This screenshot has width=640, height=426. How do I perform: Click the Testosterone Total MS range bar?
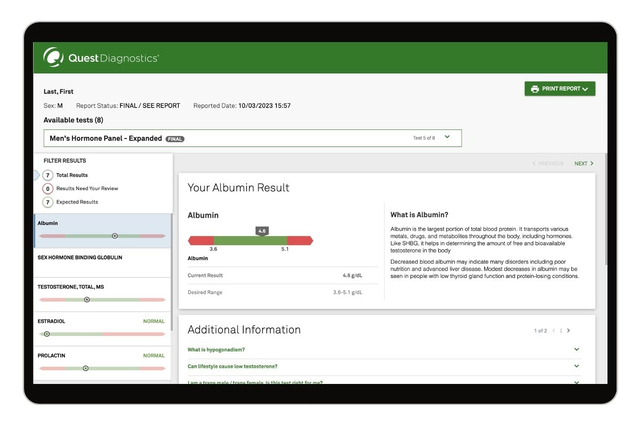(101, 299)
